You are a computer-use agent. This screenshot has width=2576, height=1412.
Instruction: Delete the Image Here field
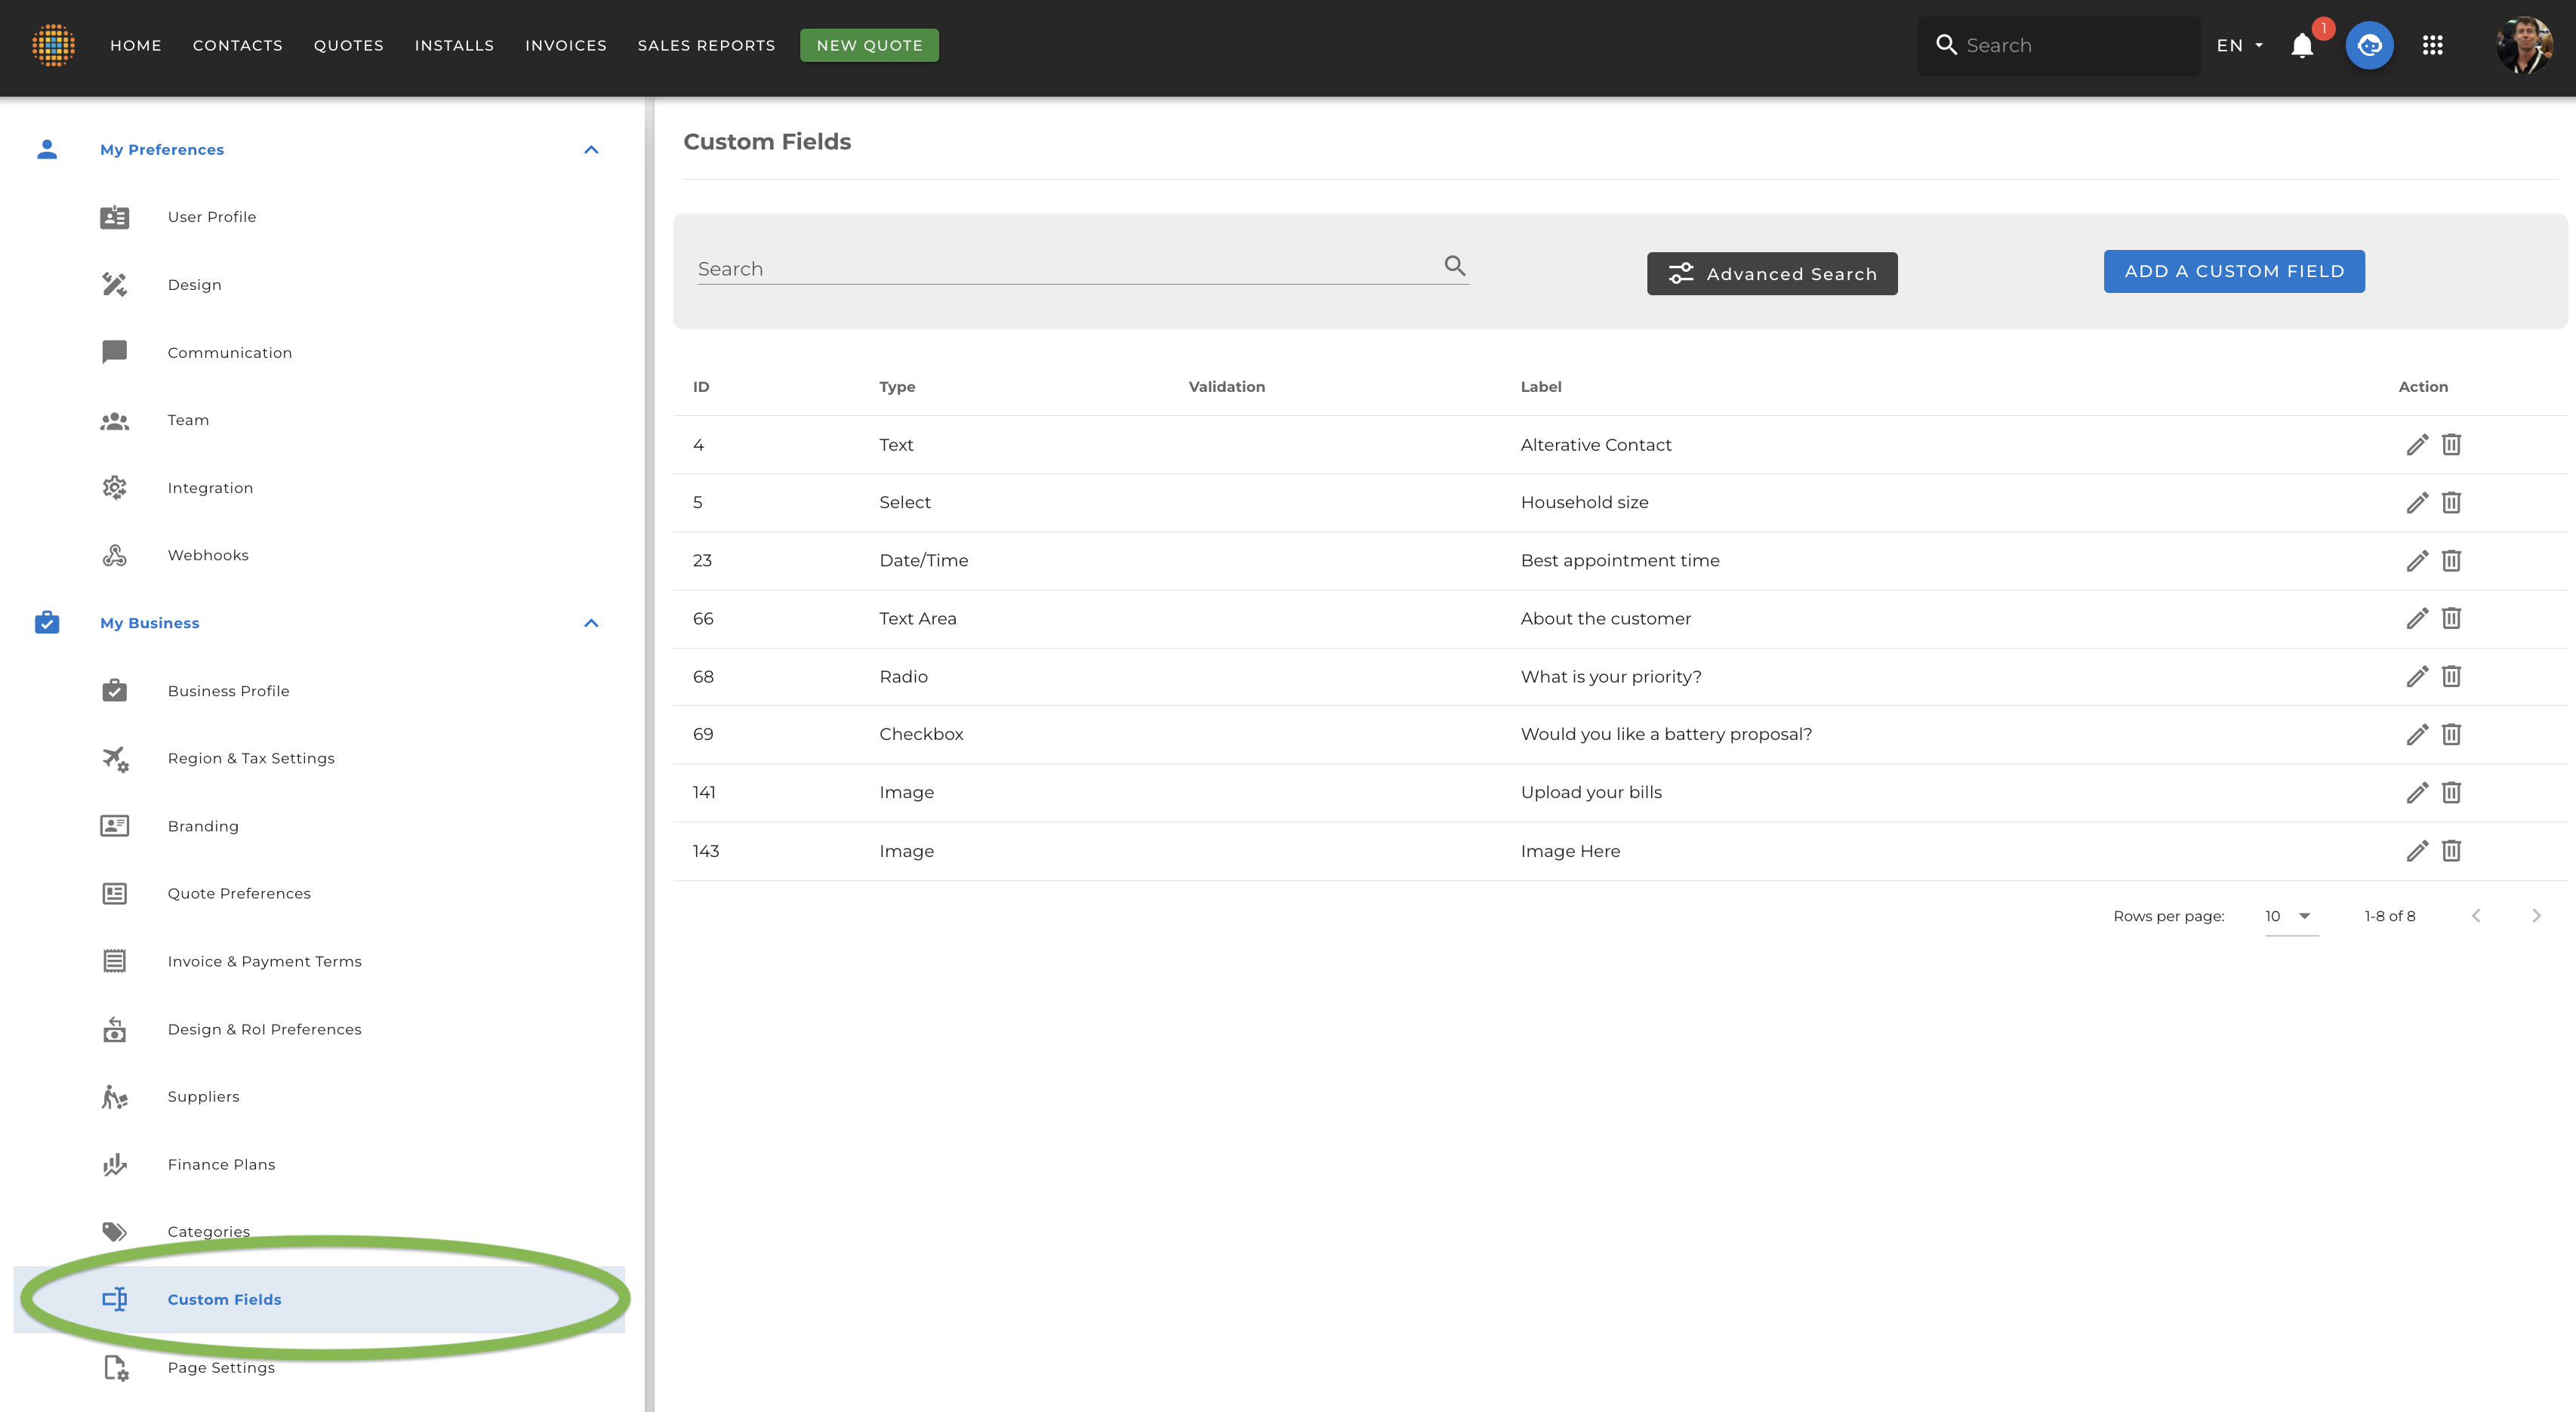pyautogui.click(x=2451, y=851)
